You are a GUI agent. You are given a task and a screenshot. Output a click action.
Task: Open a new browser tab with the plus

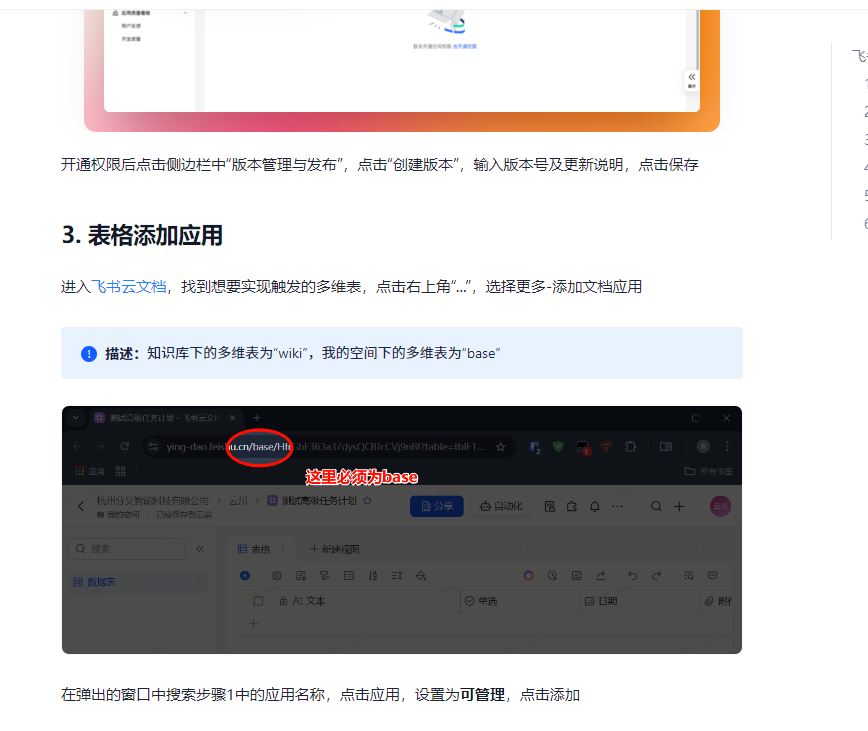coord(256,418)
